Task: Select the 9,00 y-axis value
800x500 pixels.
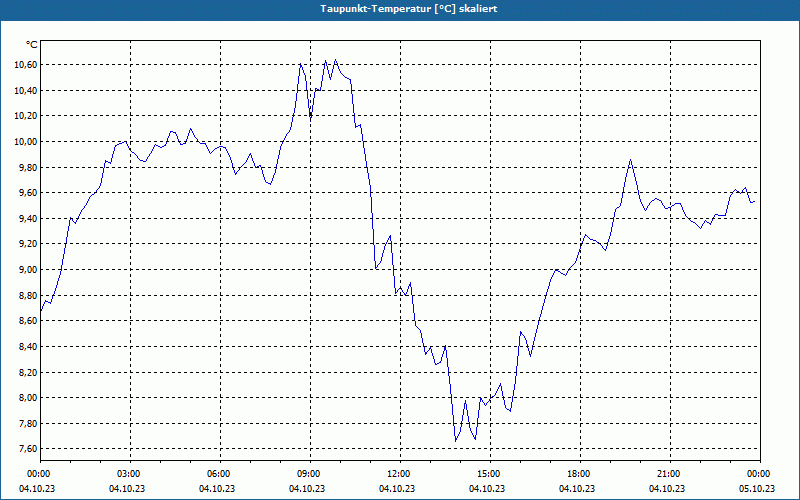Action: pos(28,269)
